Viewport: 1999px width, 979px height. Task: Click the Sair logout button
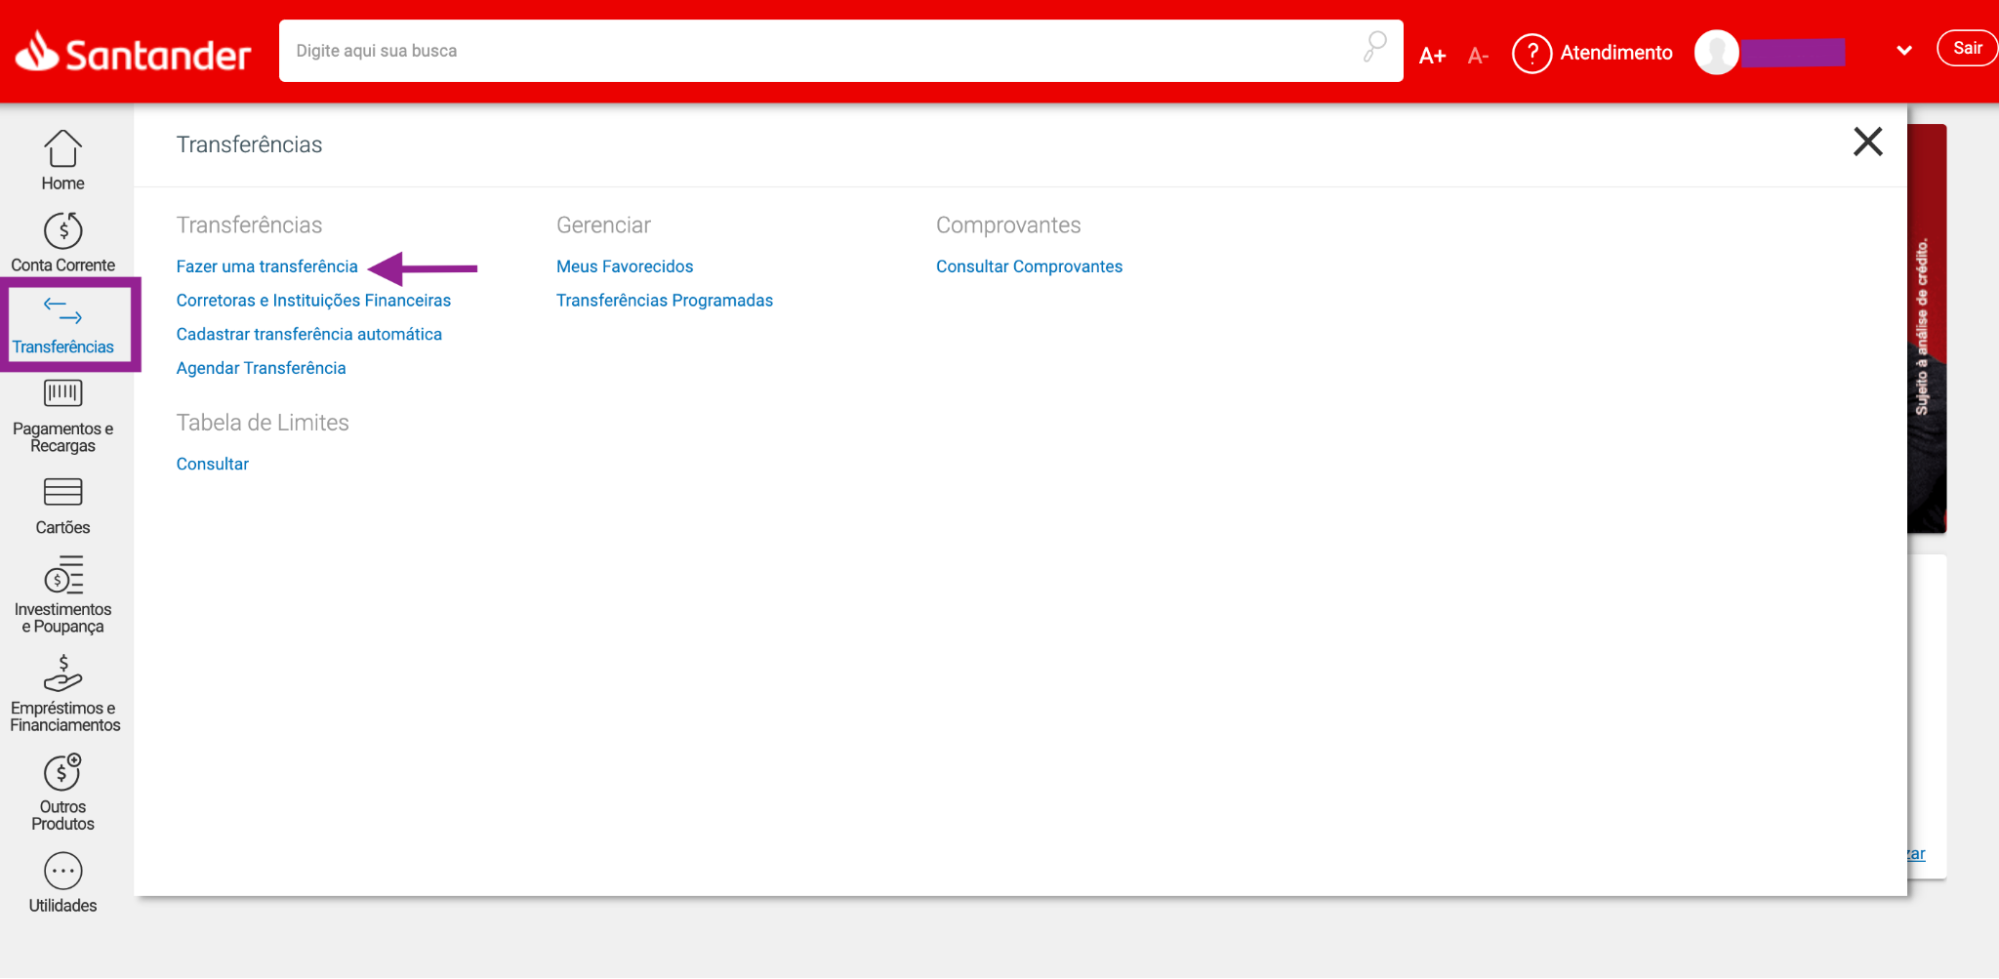[x=1966, y=48]
